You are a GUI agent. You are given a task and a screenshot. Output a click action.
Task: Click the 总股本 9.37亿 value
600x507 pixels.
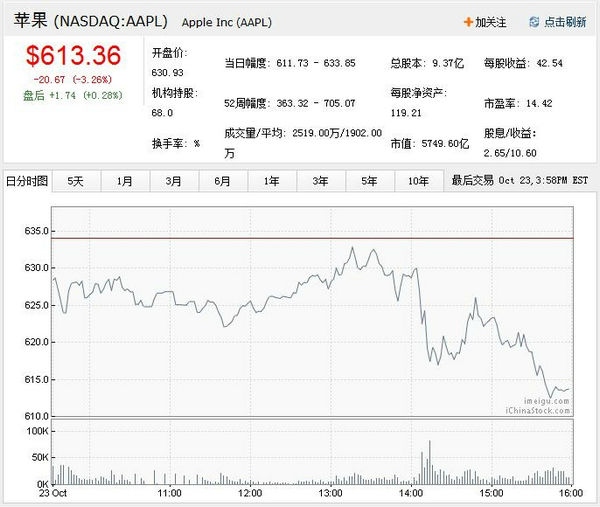[x=427, y=63]
